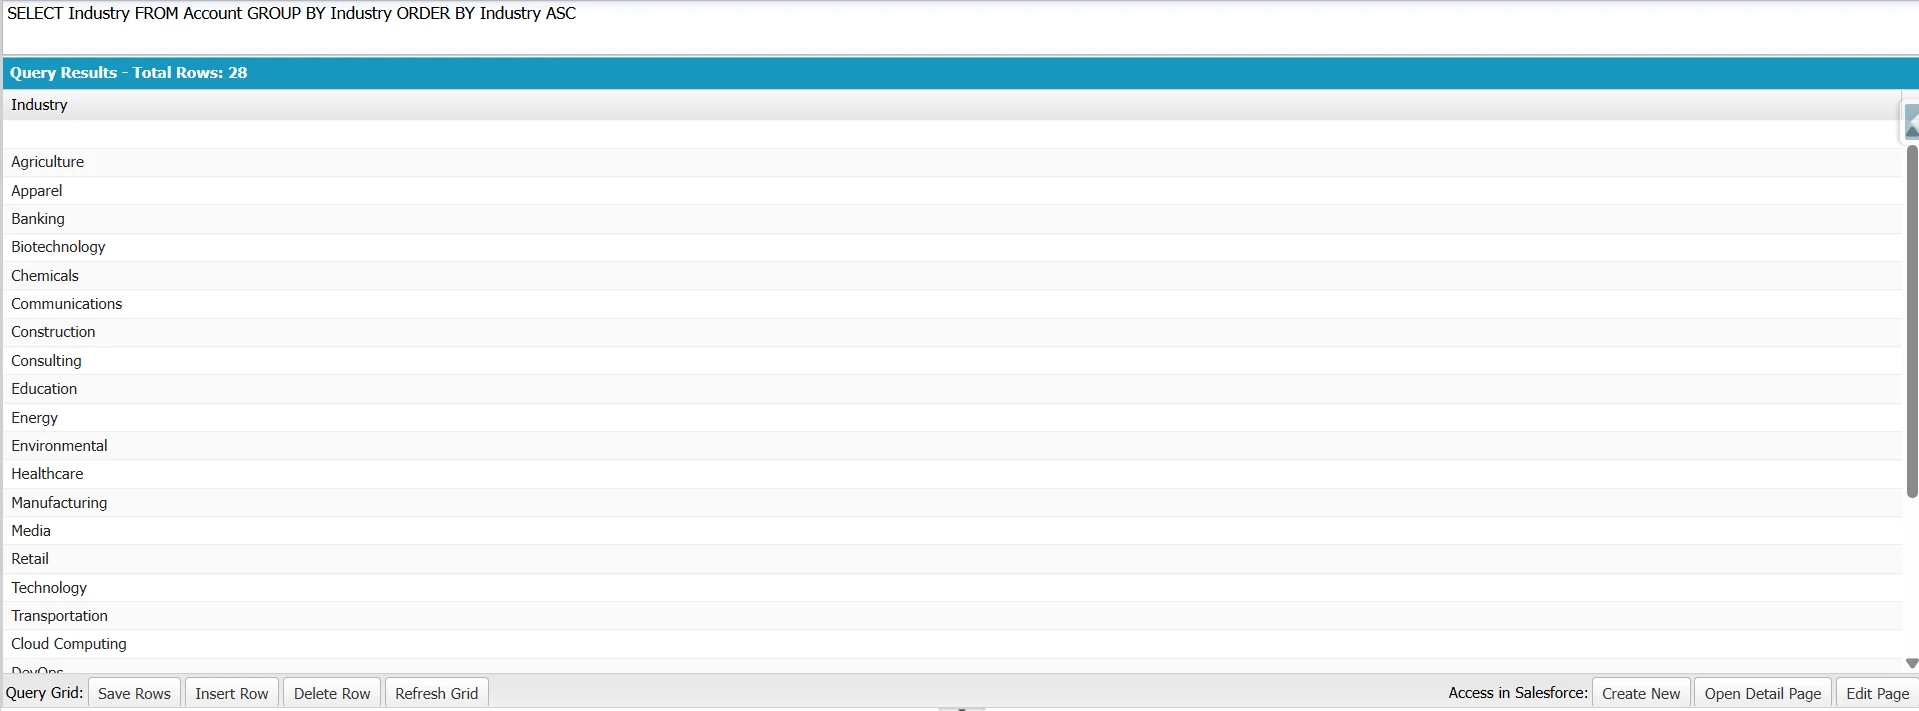The height and width of the screenshot is (711, 1919).
Task: Click the Refresh Grid button
Action: coord(437,693)
